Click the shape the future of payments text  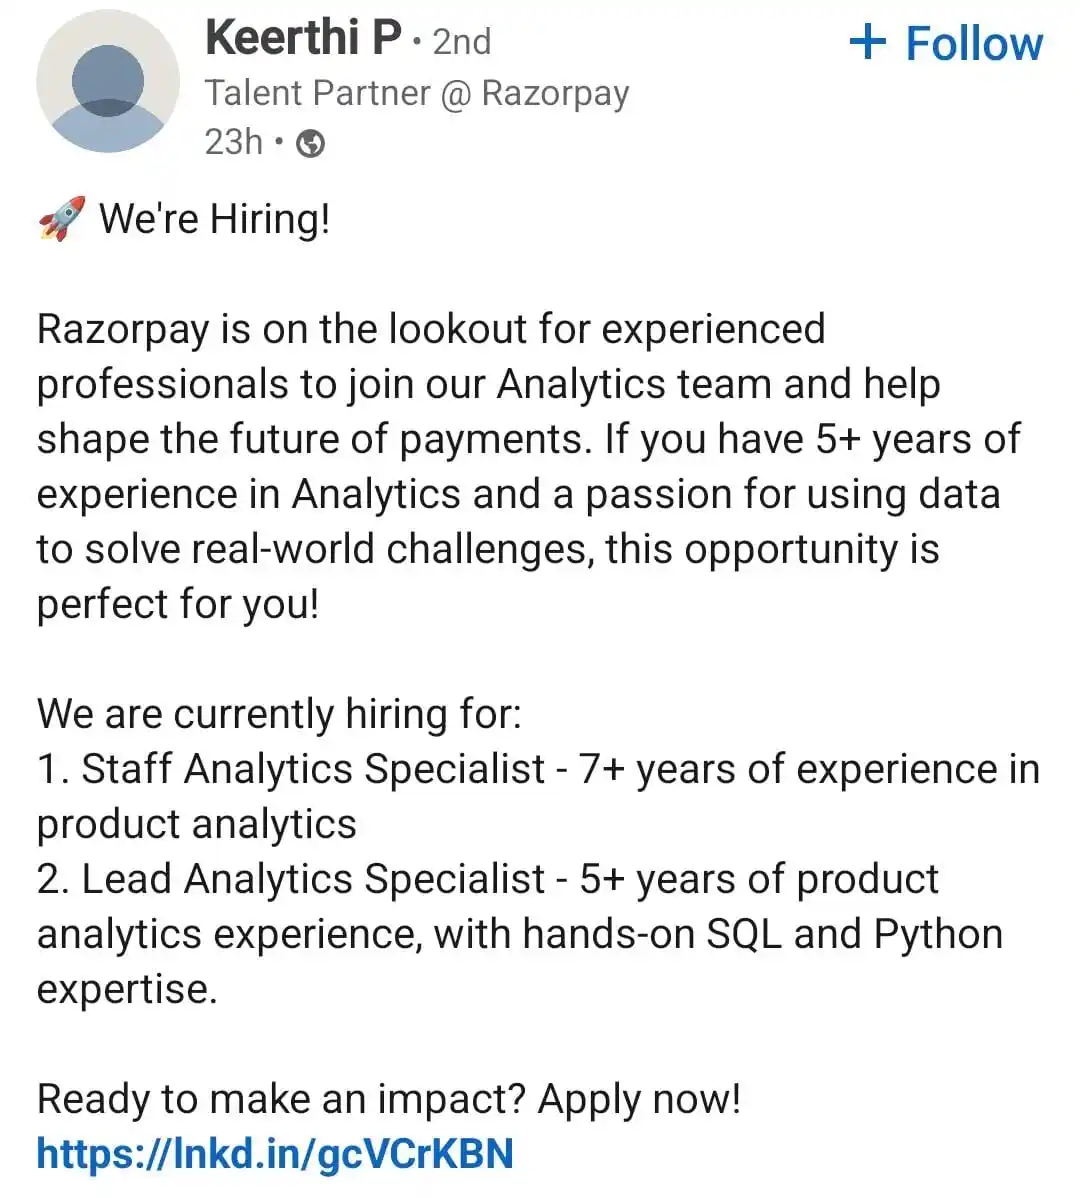[309, 439]
